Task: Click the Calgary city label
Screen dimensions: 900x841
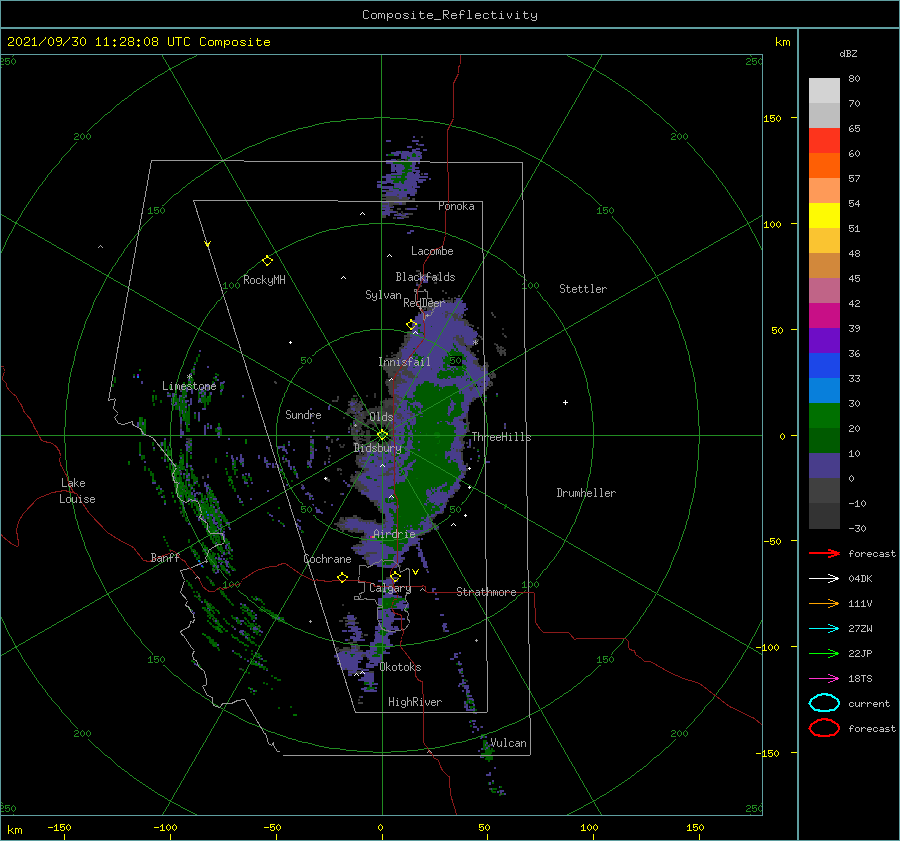Action: tap(390, 588)
